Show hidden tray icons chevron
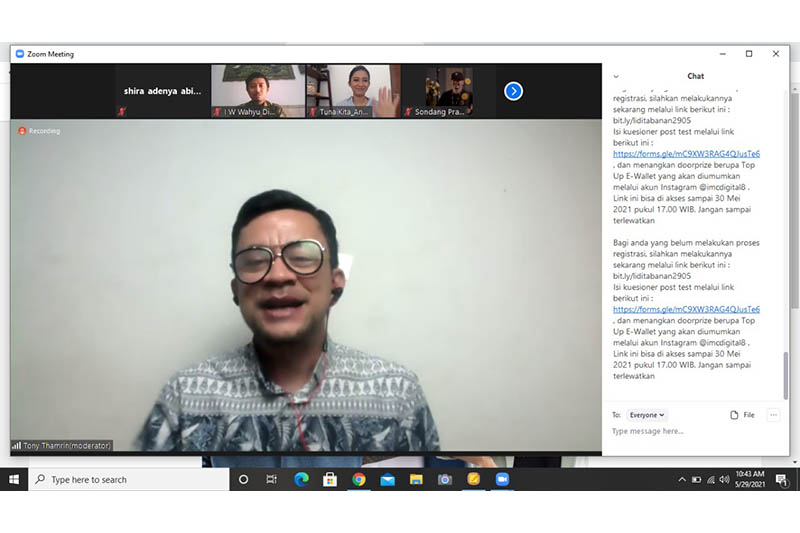The height and width of the screenshot is (533, 800). coord(682,479)
